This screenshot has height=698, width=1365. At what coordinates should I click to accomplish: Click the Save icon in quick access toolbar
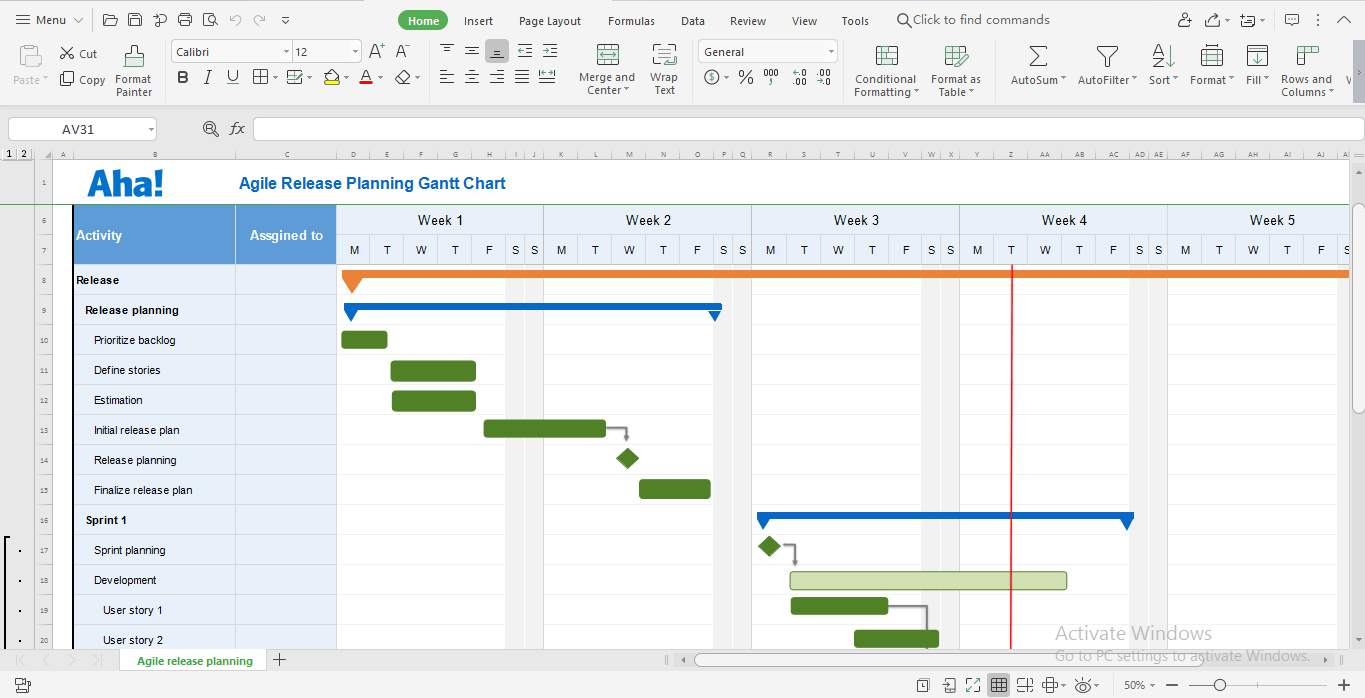[x=135, y=20]
